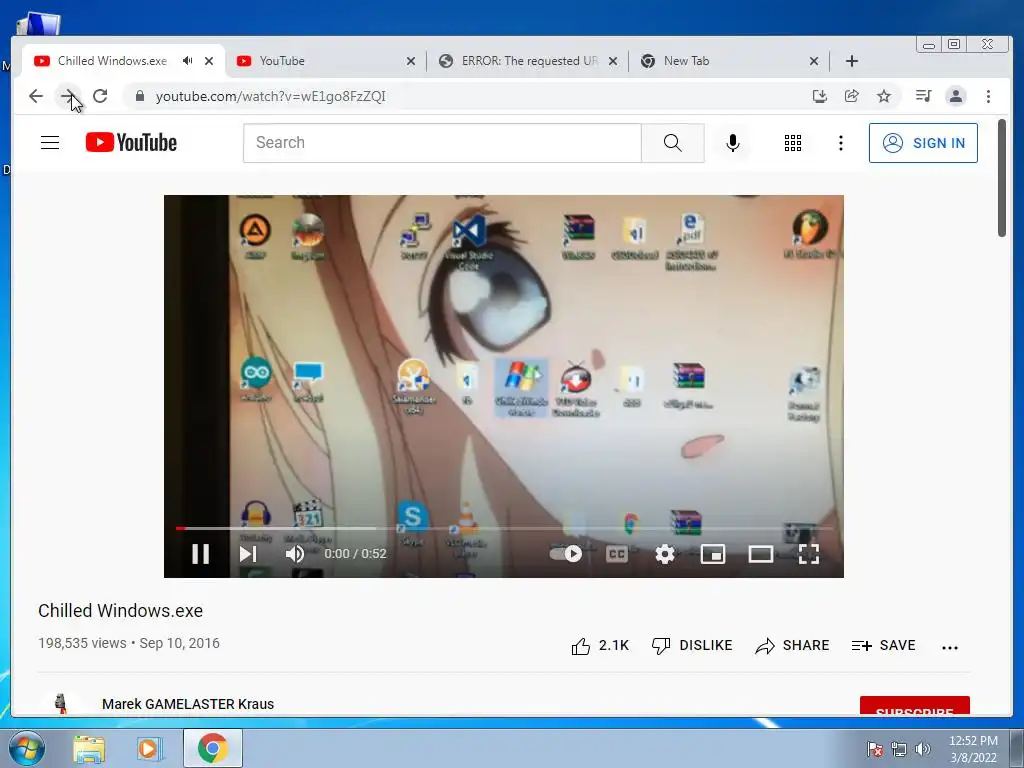Click the address bar URL
This screenshot has width=1024, height=768.
point(270,96)
